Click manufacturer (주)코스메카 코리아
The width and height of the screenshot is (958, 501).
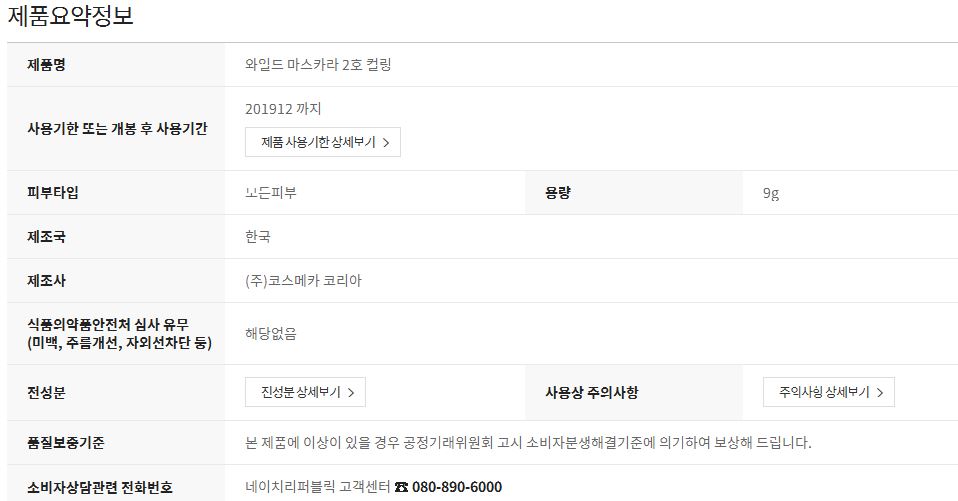[304, 280]
